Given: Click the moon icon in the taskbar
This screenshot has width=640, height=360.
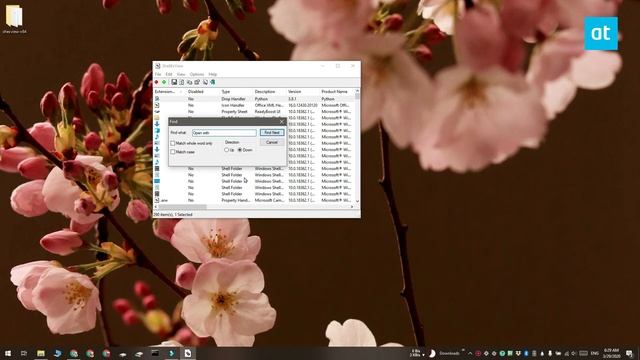Looking at the screenshot, I should coord(432,353).
